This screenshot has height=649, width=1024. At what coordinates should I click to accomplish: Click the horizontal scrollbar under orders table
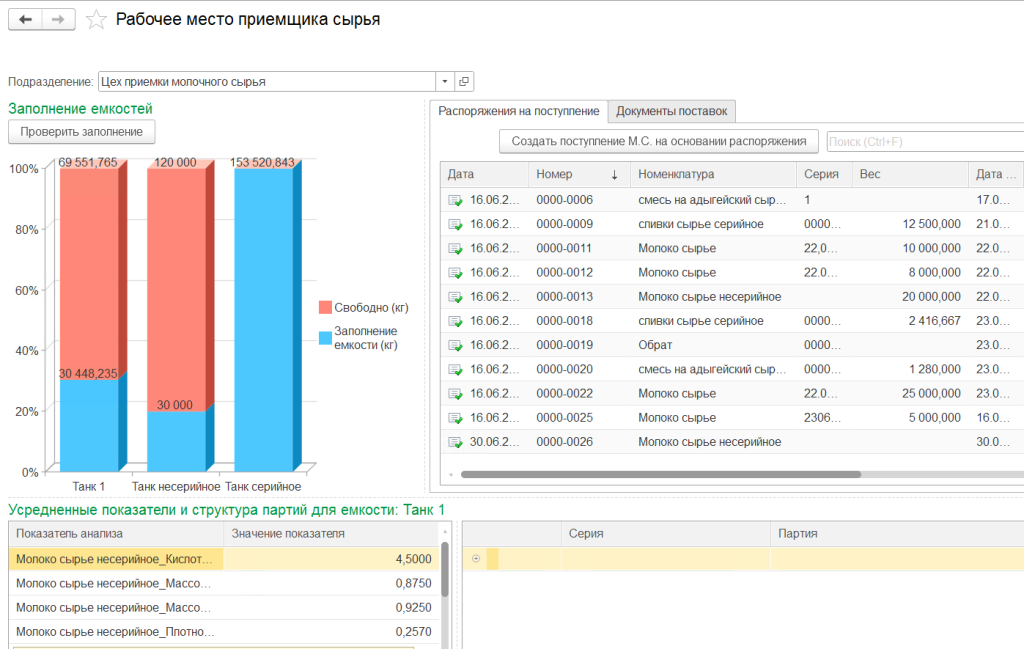tap(660, 475)
